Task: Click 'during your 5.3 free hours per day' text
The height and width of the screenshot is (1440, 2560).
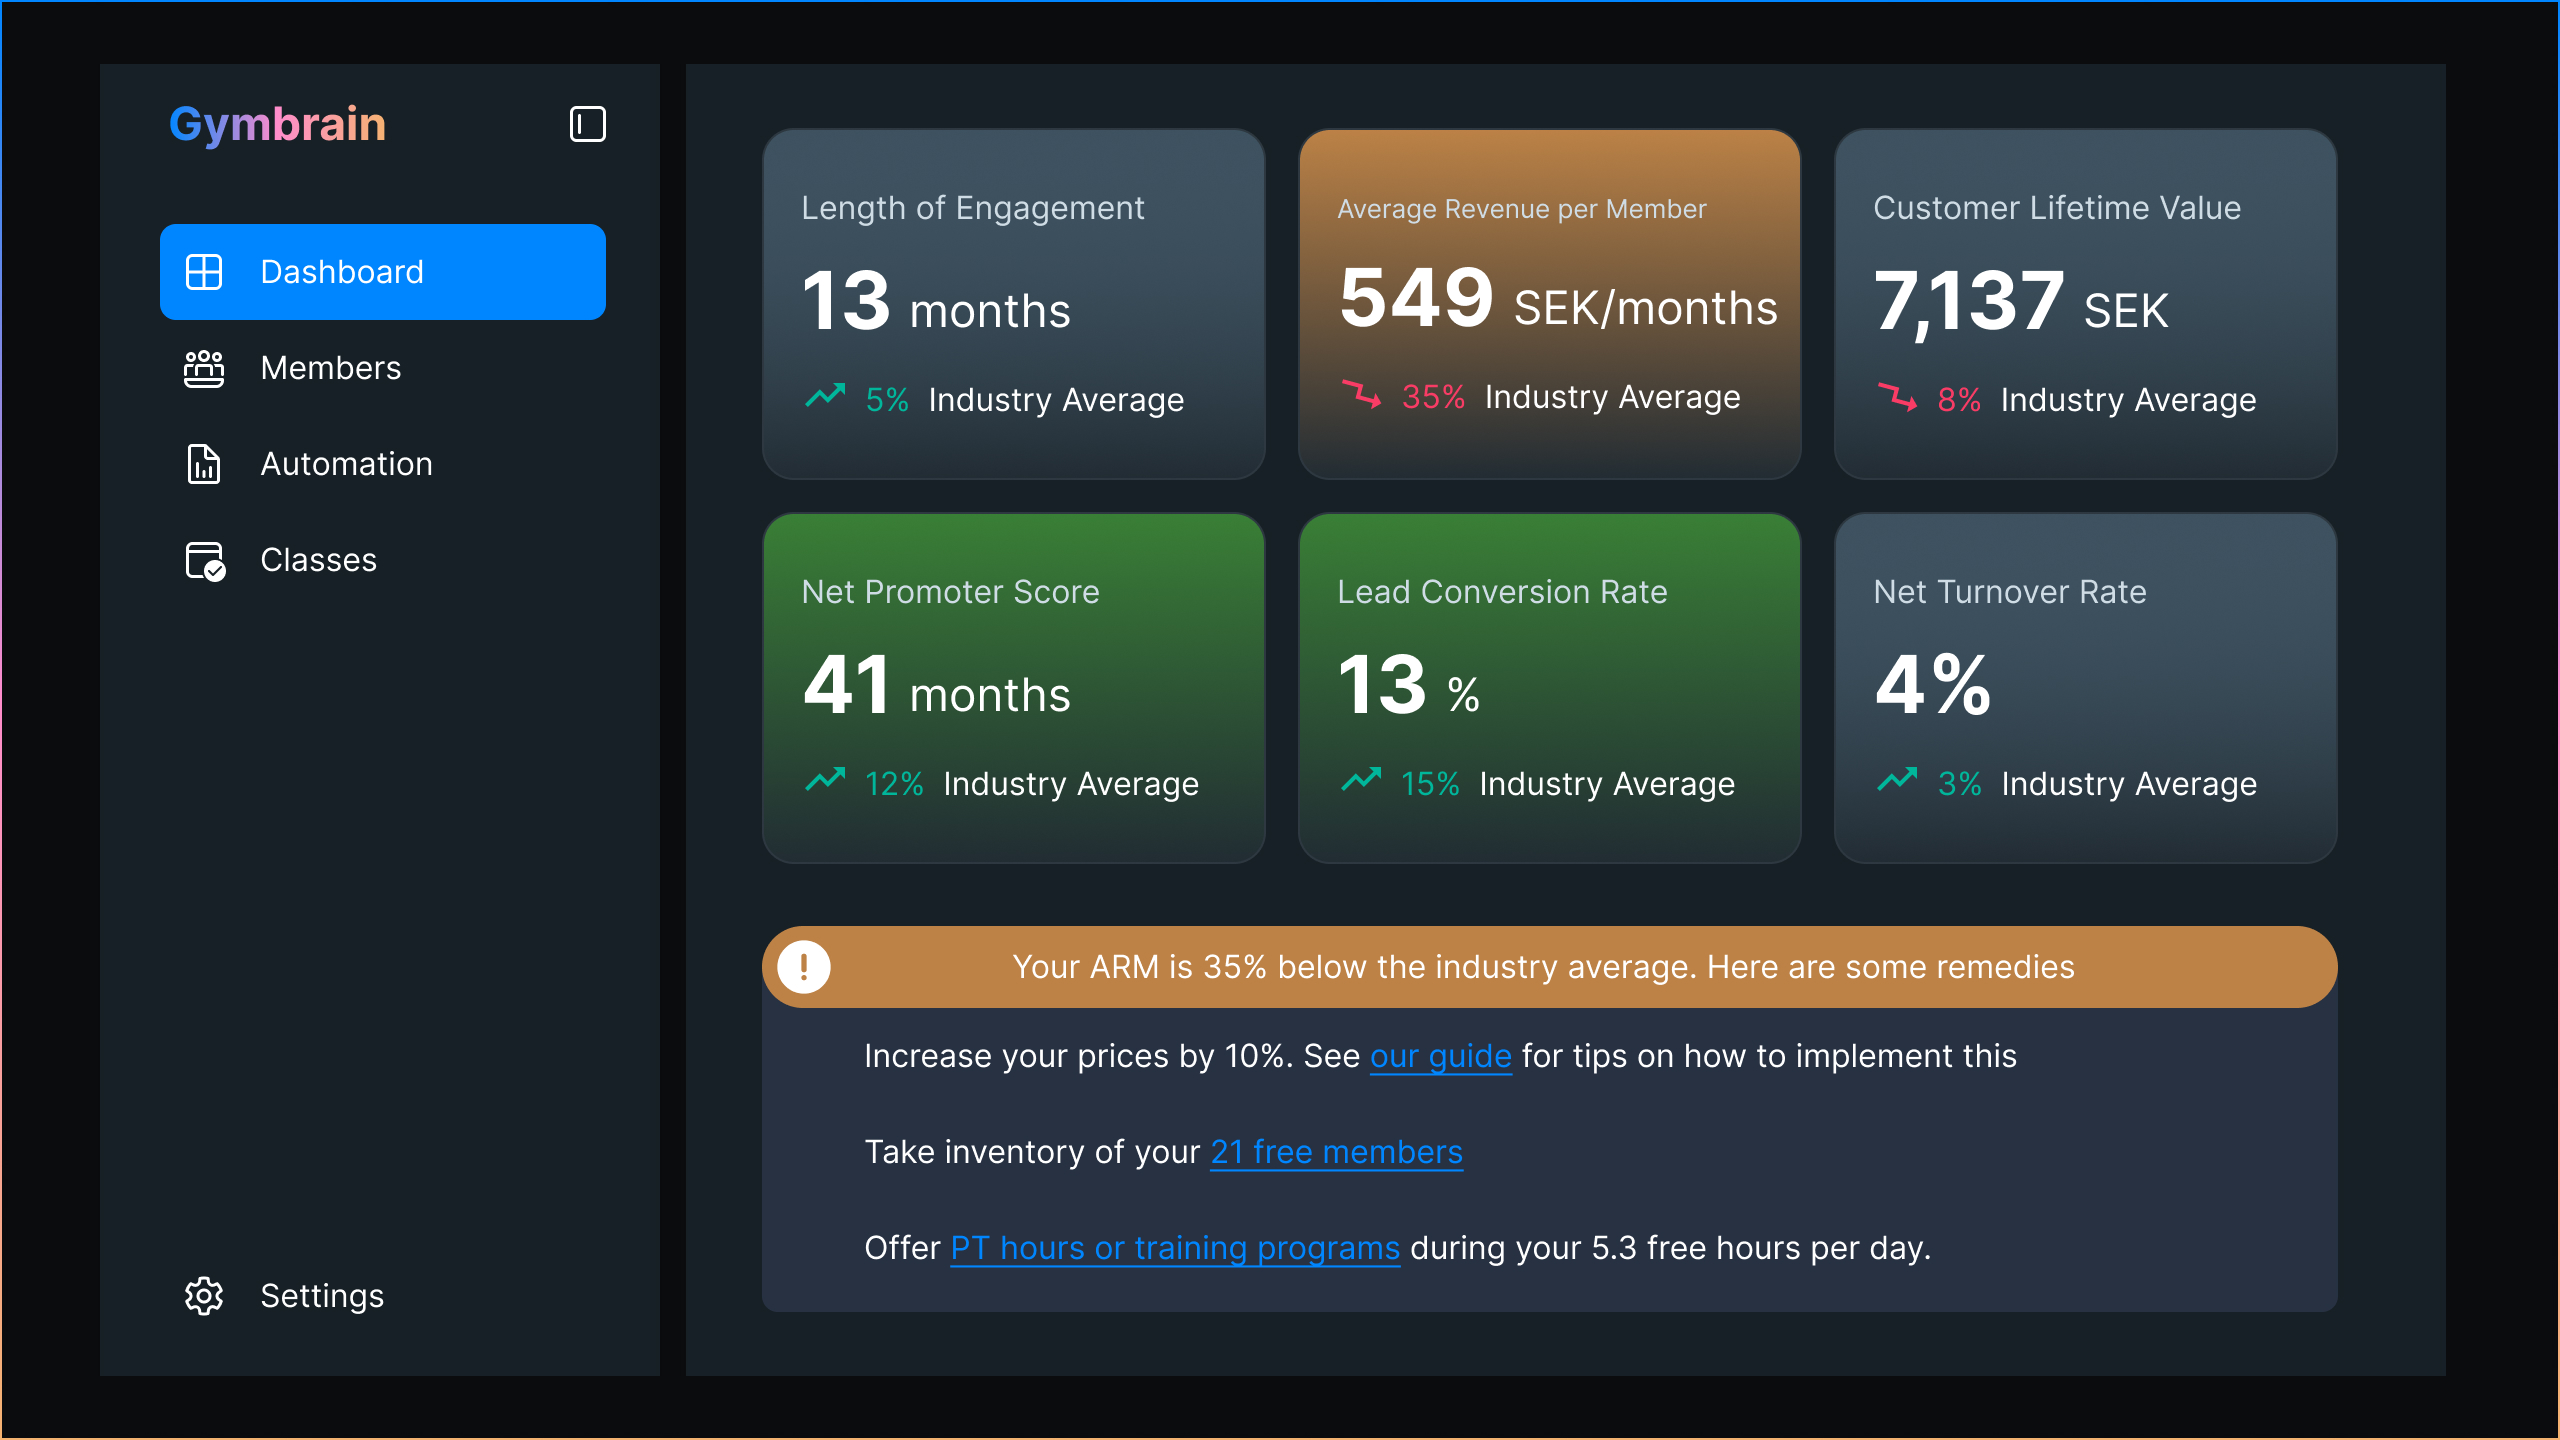Action: (1670, 1249)
